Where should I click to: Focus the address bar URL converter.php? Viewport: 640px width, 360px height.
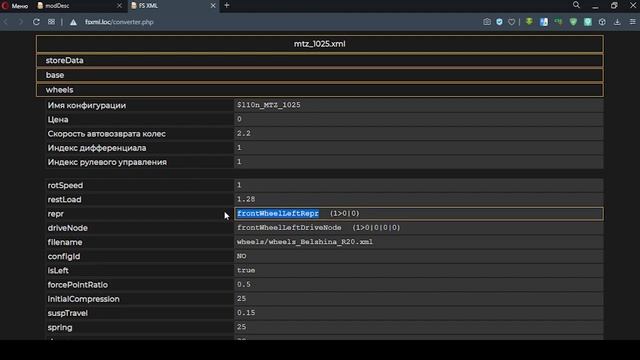[x=119, y=22]
